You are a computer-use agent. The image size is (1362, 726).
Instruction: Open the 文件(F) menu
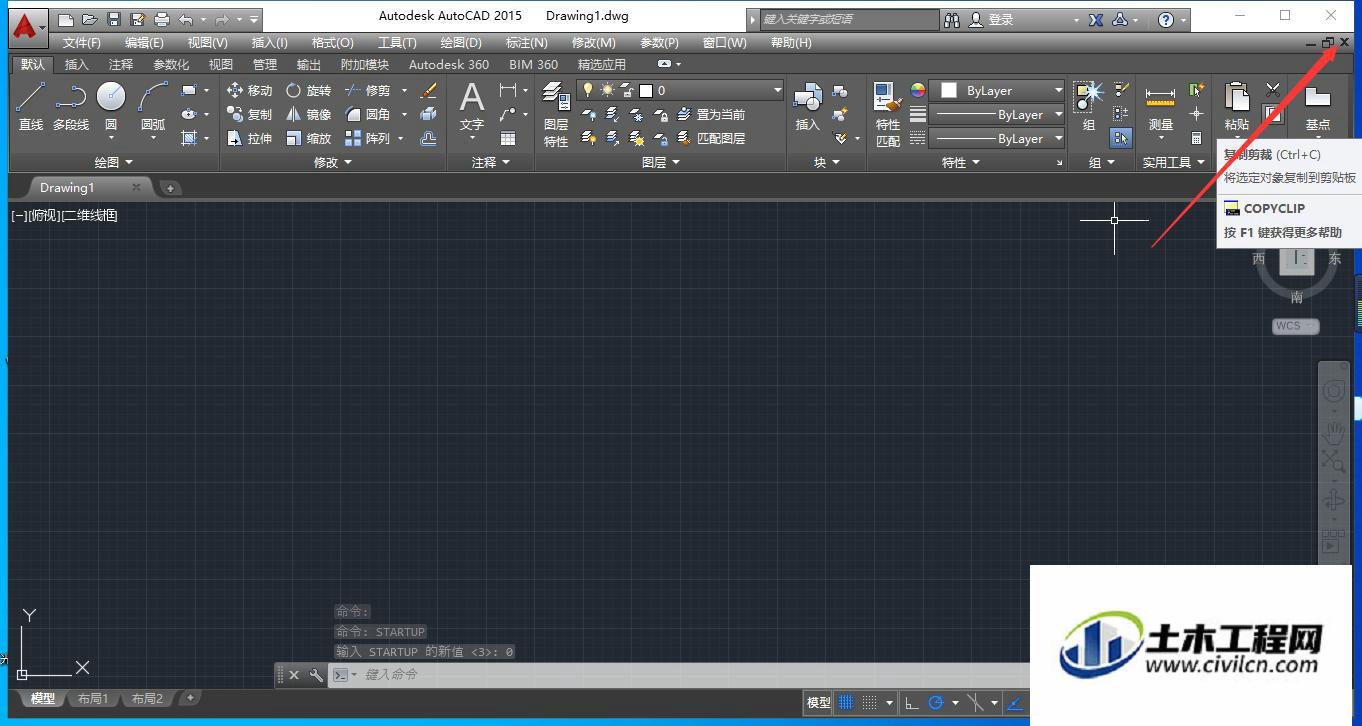point(82,43)
